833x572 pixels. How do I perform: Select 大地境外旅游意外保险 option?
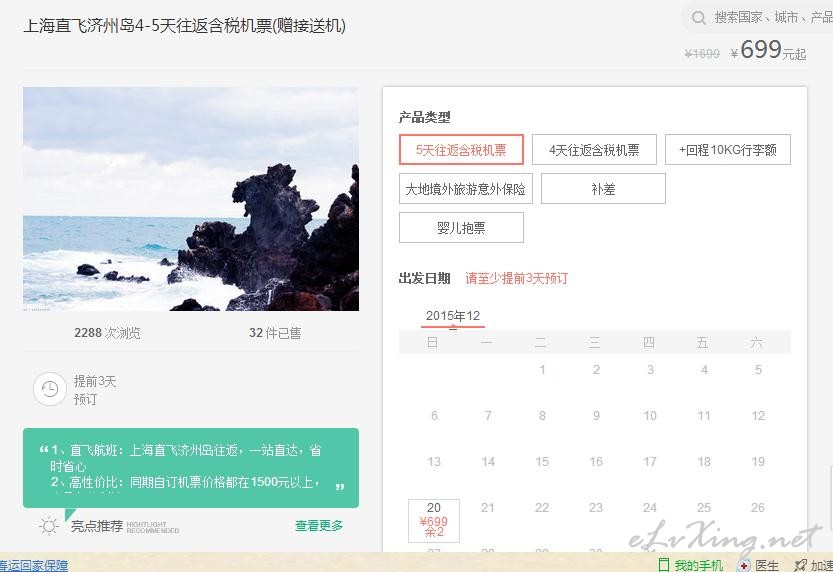point(465,189)
